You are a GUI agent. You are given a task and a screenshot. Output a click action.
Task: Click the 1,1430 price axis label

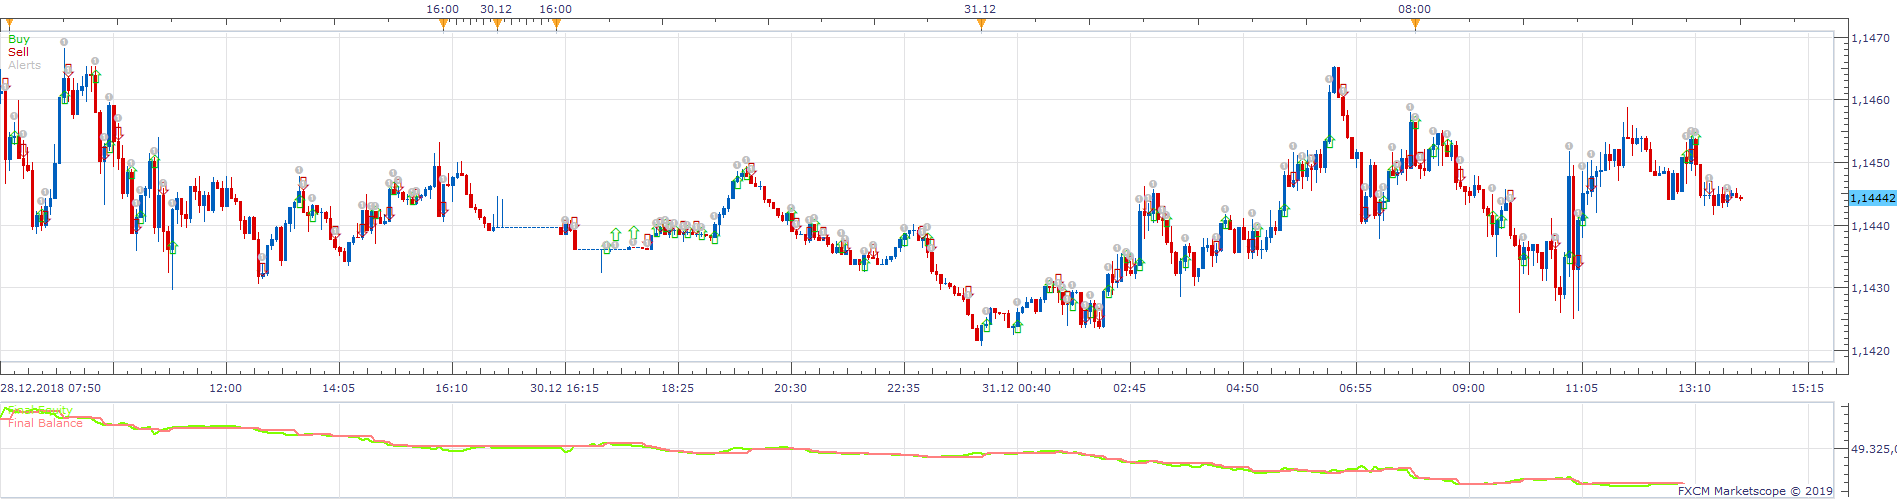point(1870,288)
